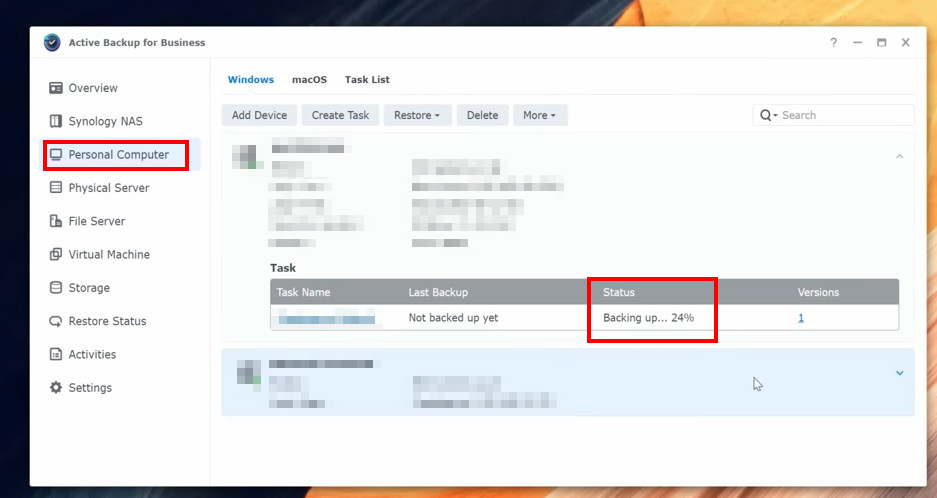Click the Settings gear icon

(56, 387)
